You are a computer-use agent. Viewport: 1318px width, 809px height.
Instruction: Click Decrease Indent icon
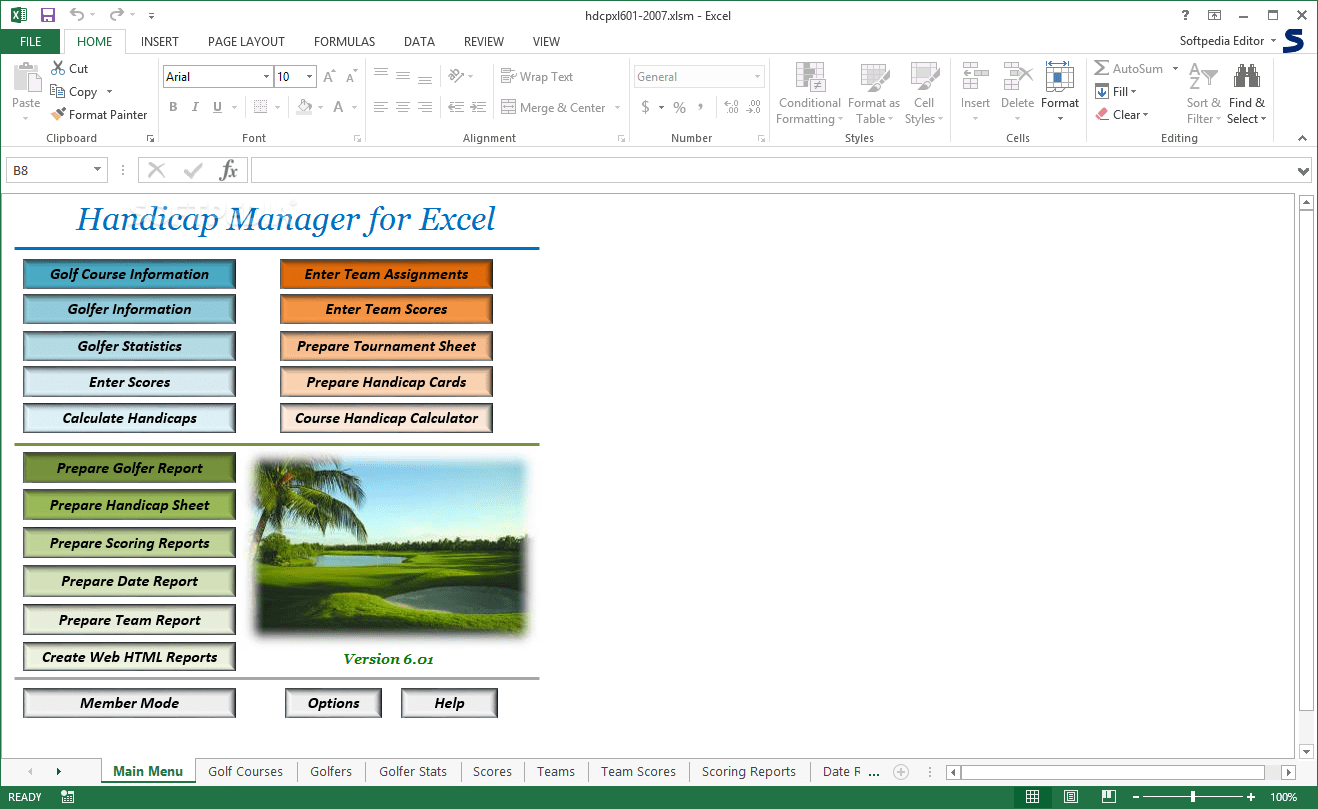coord(456,107)
